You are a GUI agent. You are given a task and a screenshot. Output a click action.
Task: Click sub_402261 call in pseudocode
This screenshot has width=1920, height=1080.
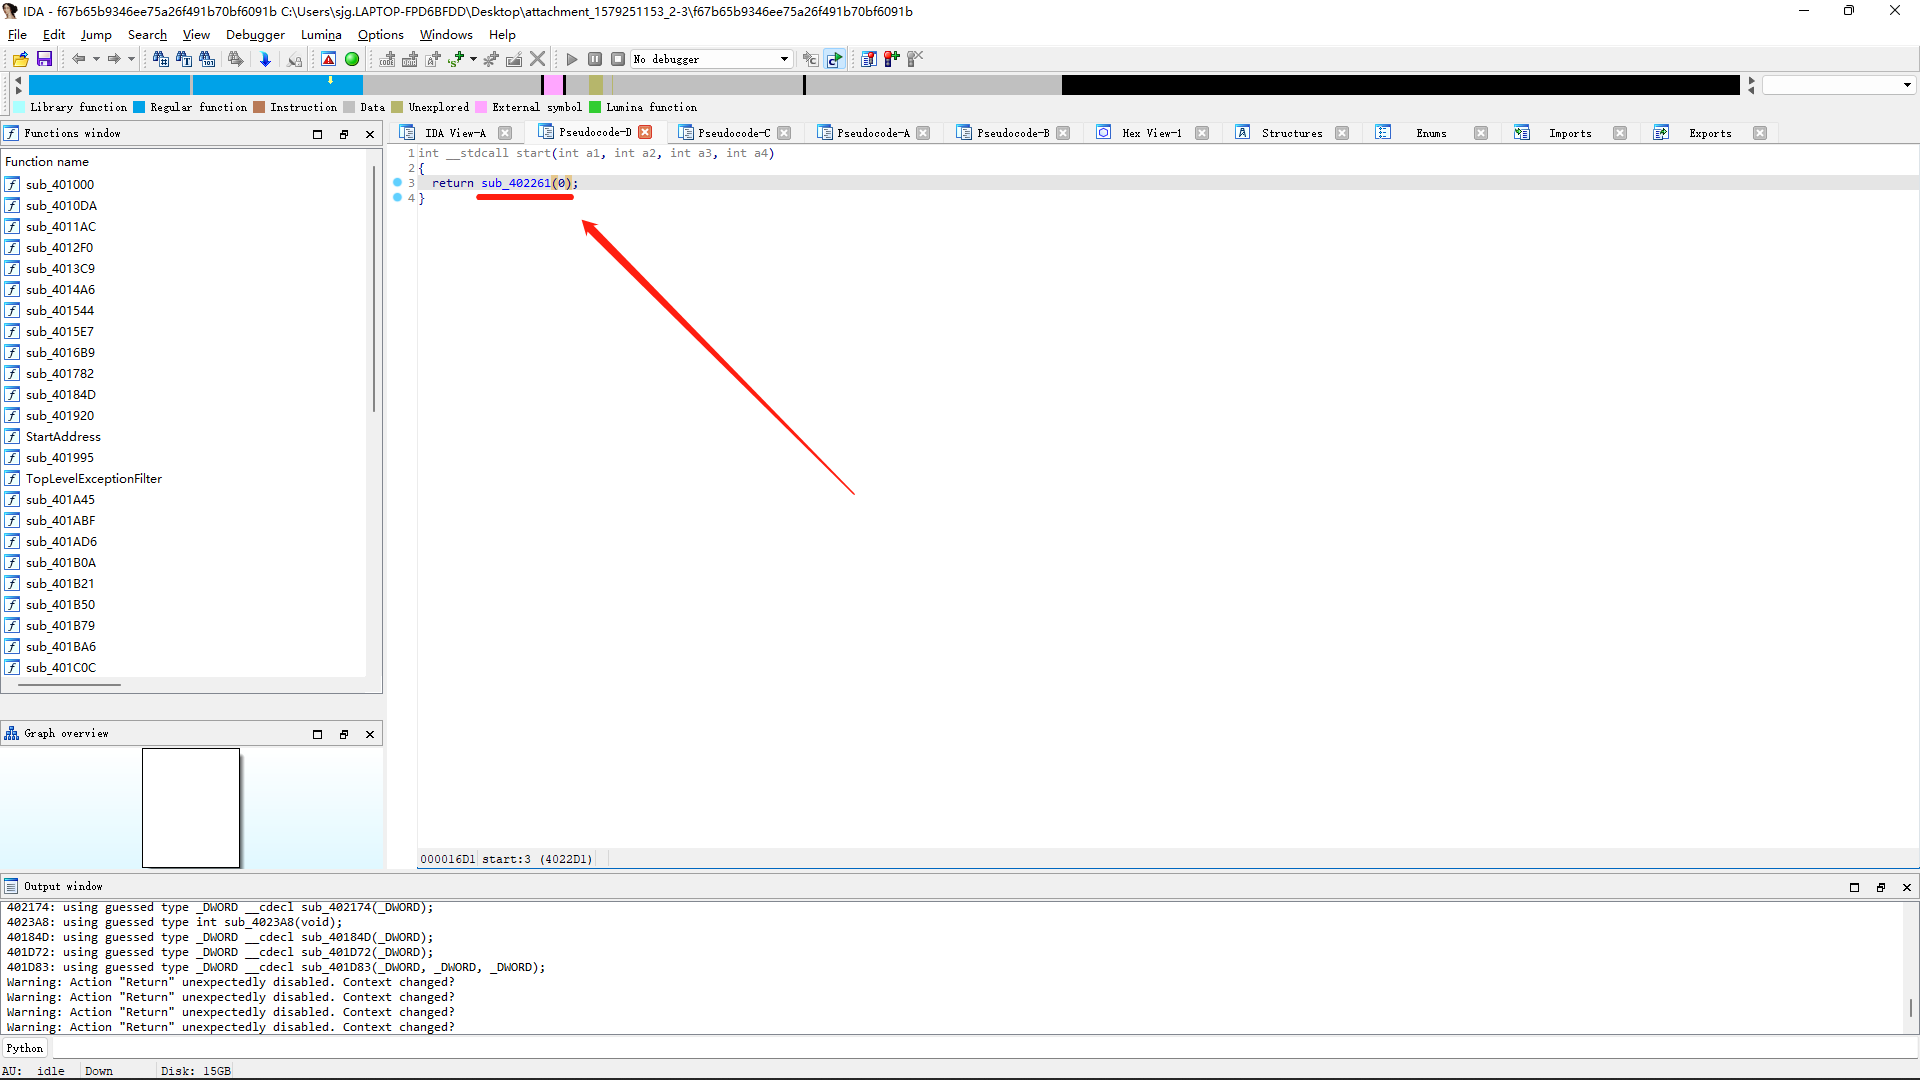[515, 183]
